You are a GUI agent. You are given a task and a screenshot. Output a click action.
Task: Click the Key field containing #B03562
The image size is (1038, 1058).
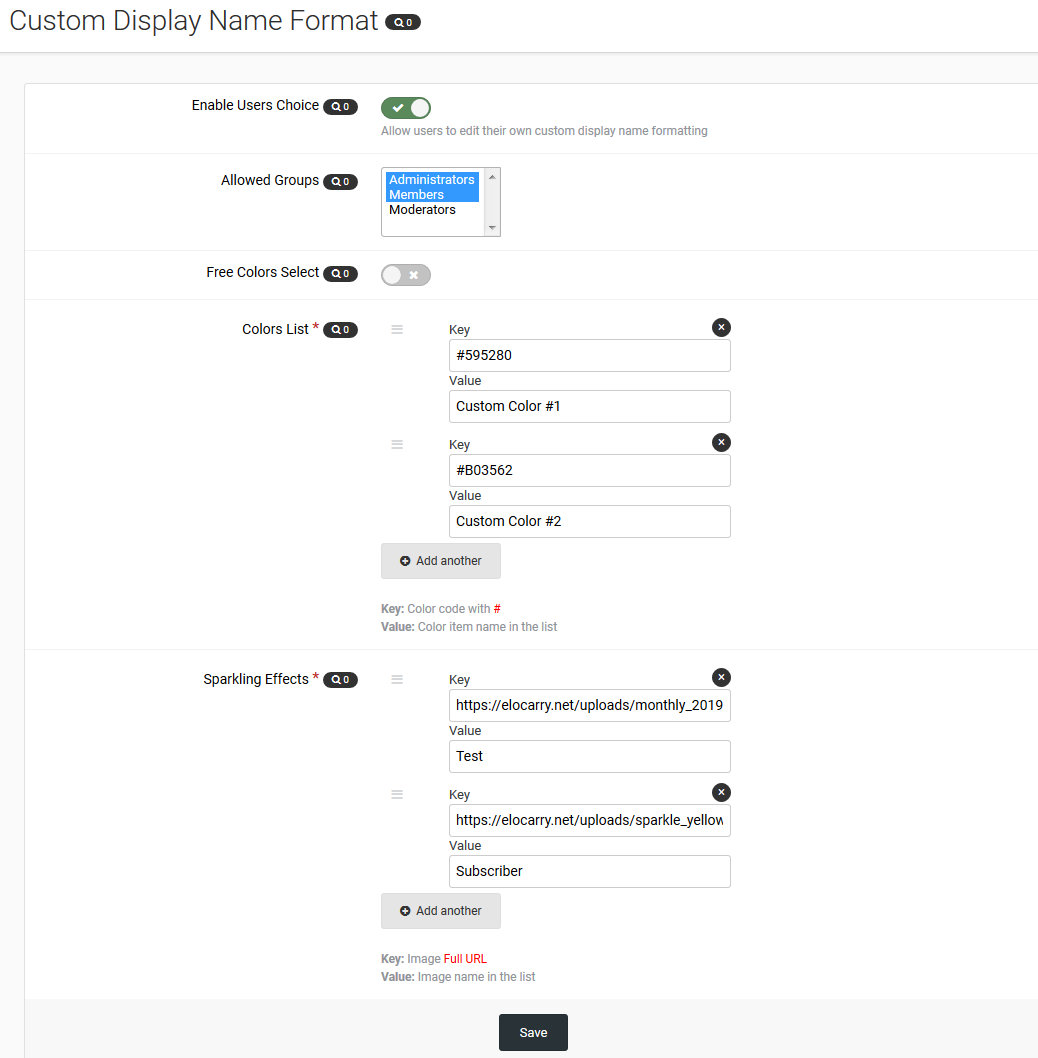(589, 470)
